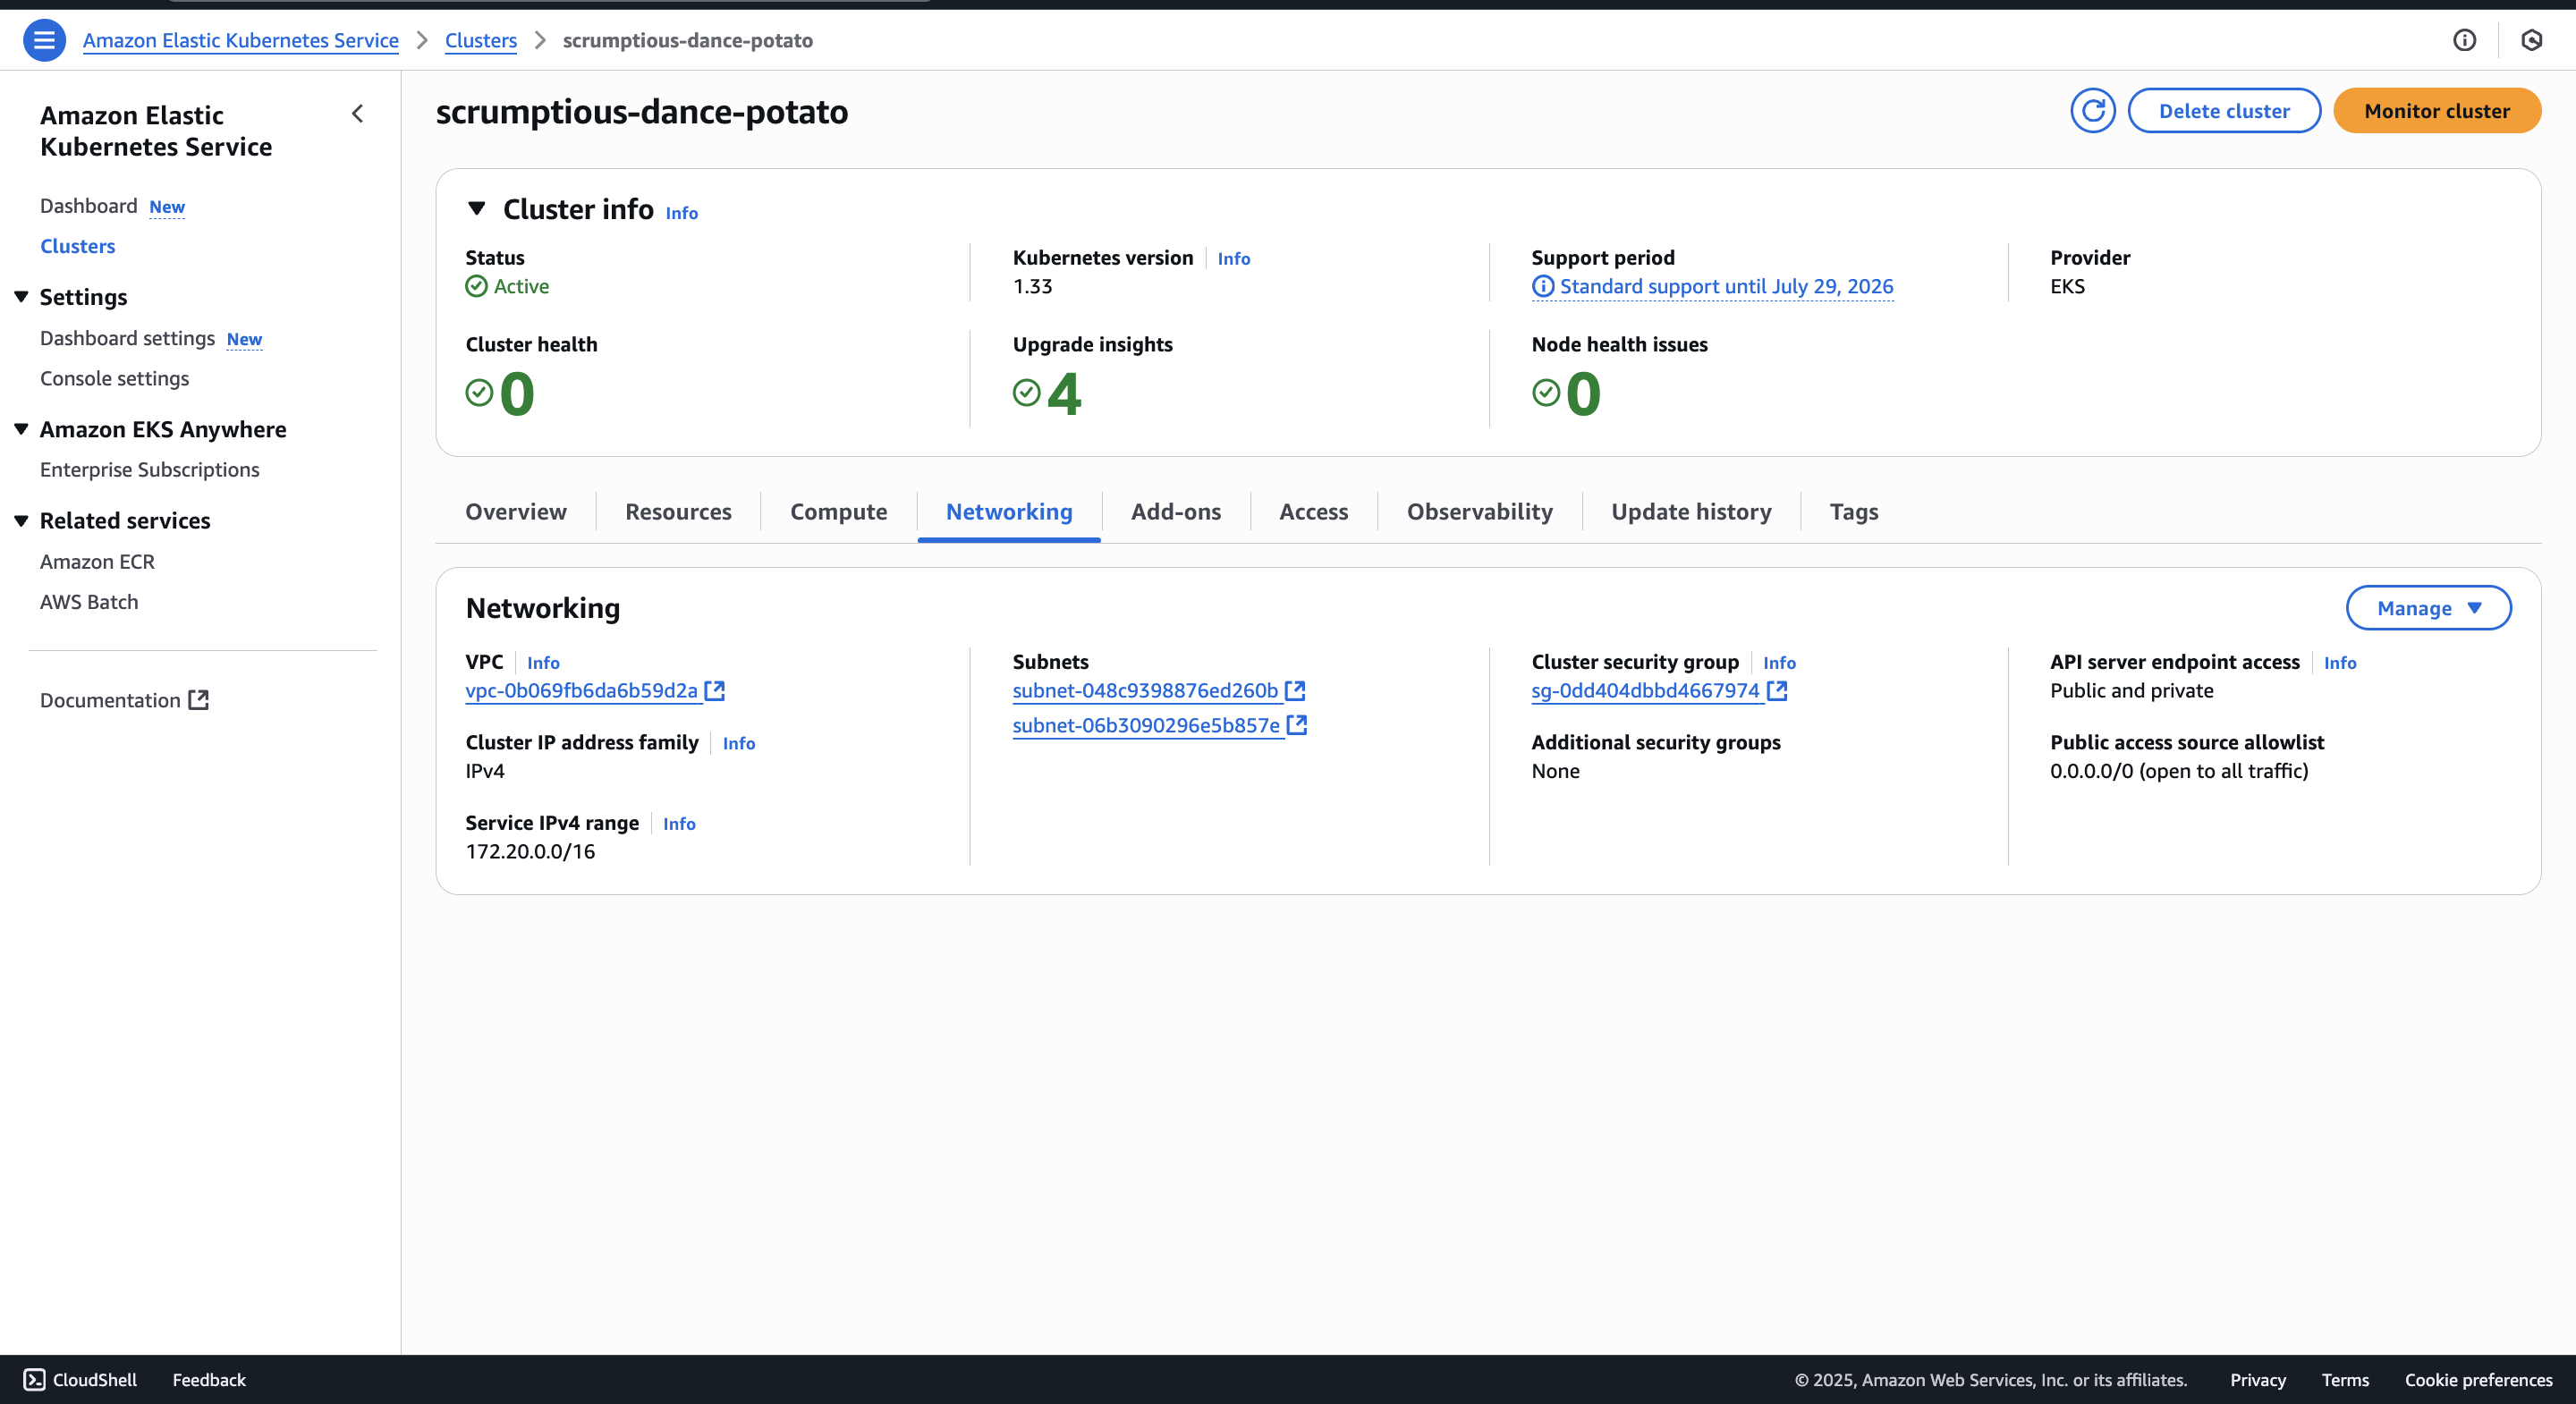2576x1404 pixels.
Task: Click Info next to Cluster security group
Action: [x=1779, y=663]
